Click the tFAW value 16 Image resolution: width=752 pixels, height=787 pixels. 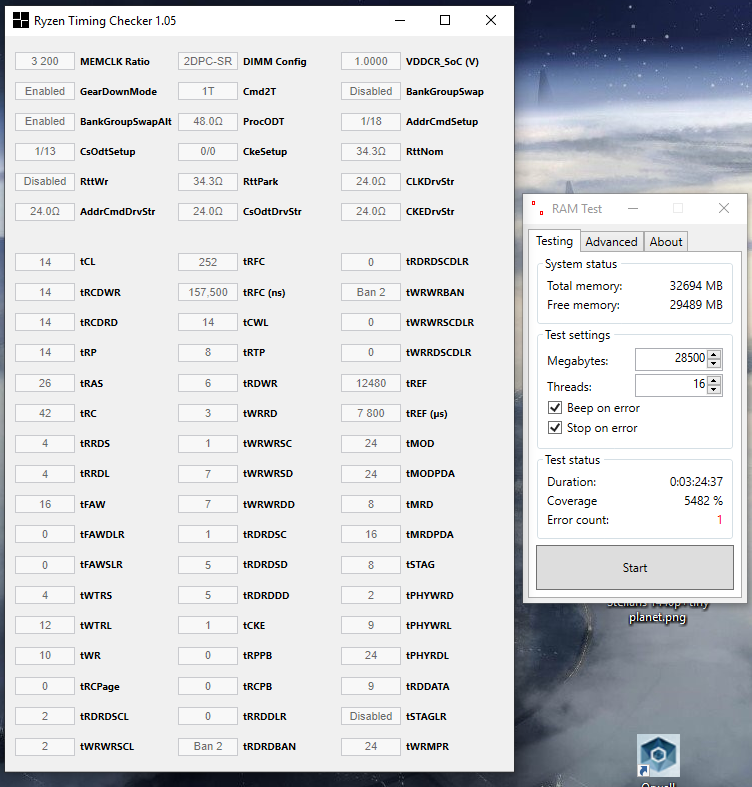[x=45, y=504]
